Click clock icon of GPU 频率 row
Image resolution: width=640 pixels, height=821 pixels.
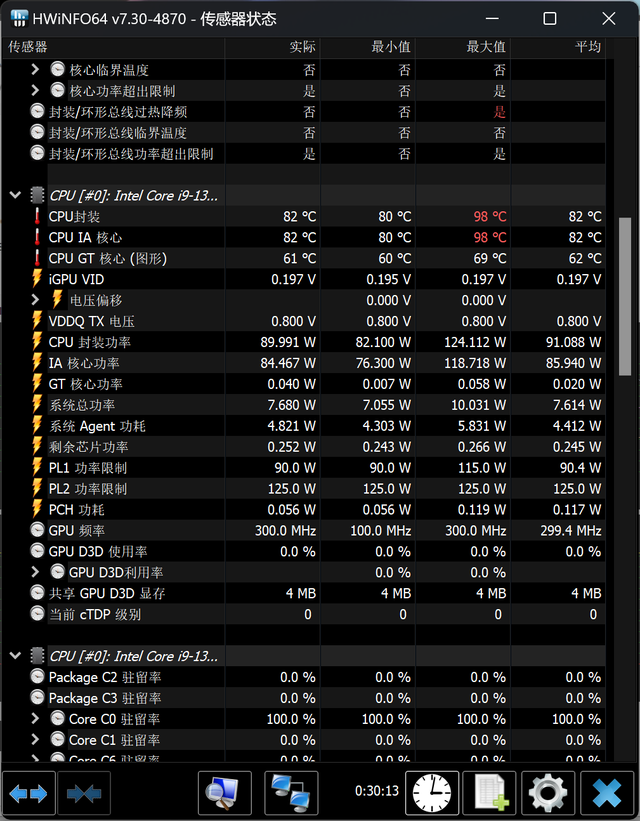(x=37, y=530)
